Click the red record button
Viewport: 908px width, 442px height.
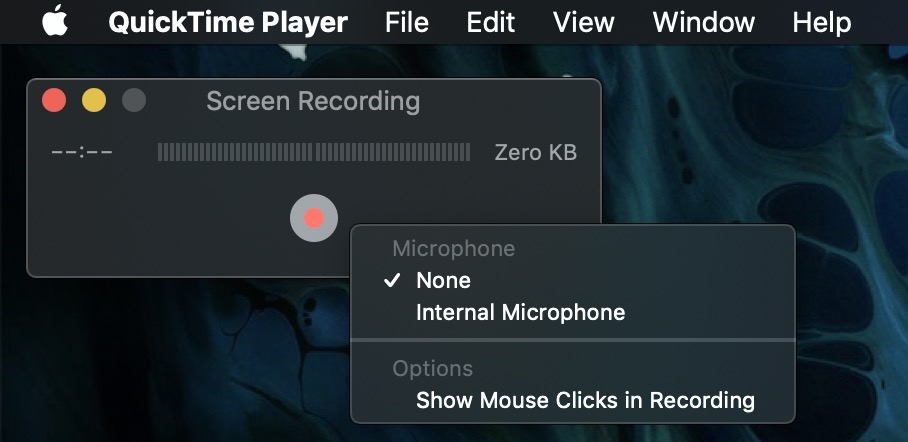tap(314, 218)
